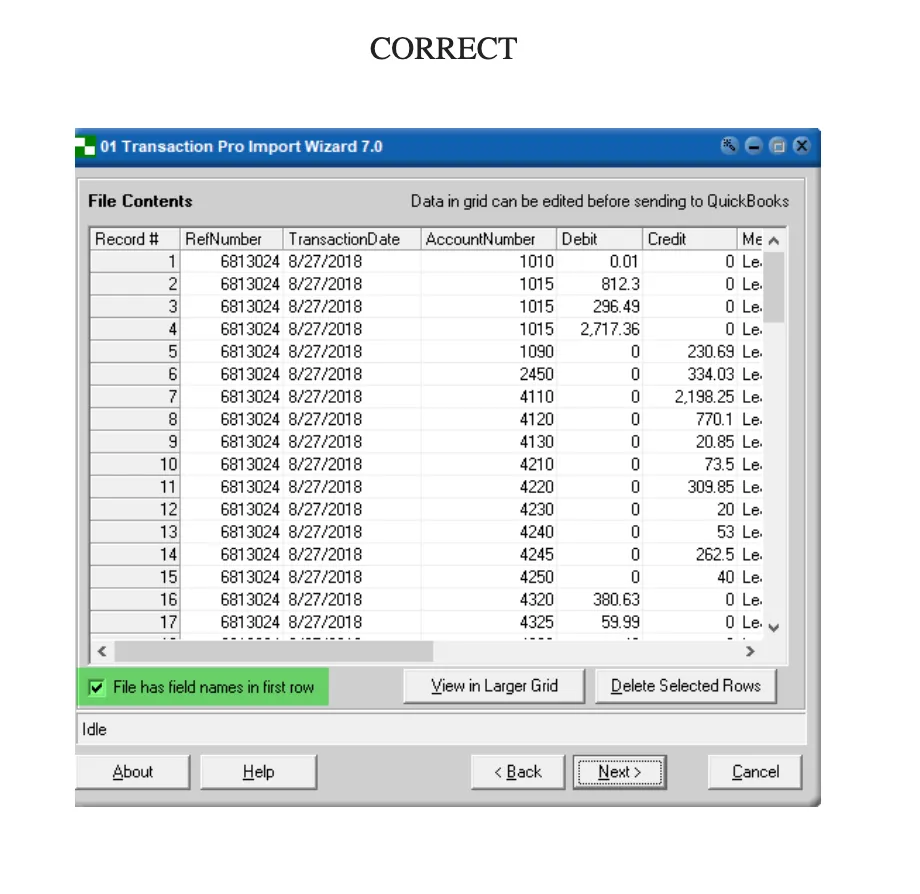The image size is (920, 894).
Task: Click the grid's scroll right arrow
Action: (x=750, y=651)
